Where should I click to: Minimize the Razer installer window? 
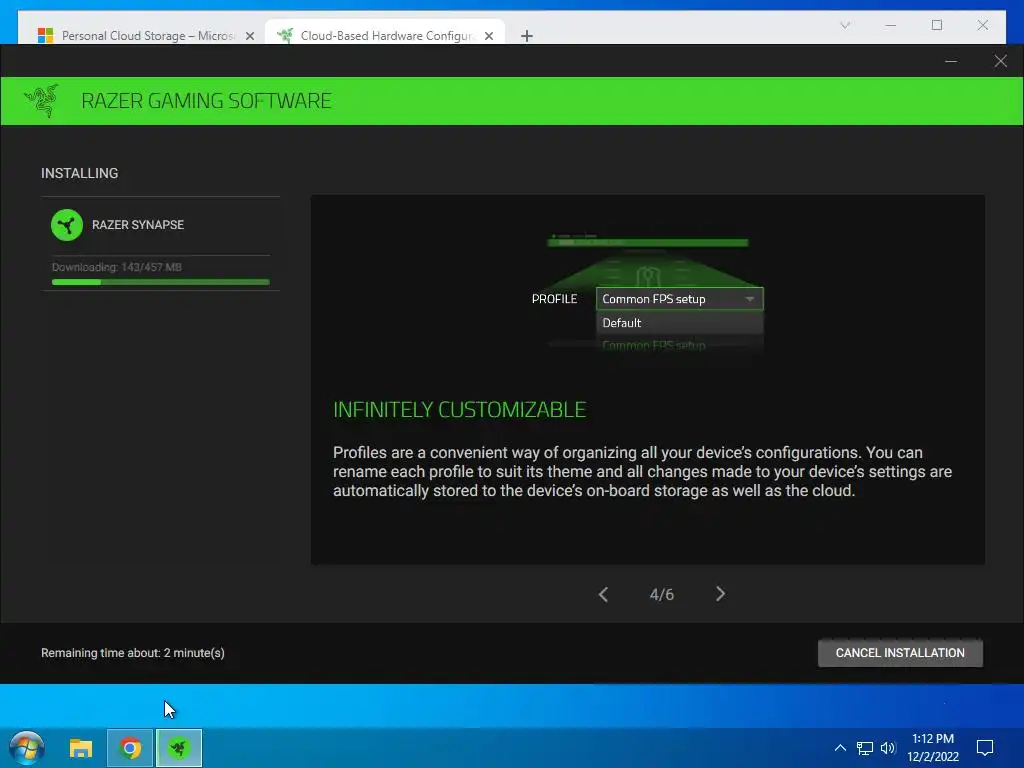coord(951,61)
